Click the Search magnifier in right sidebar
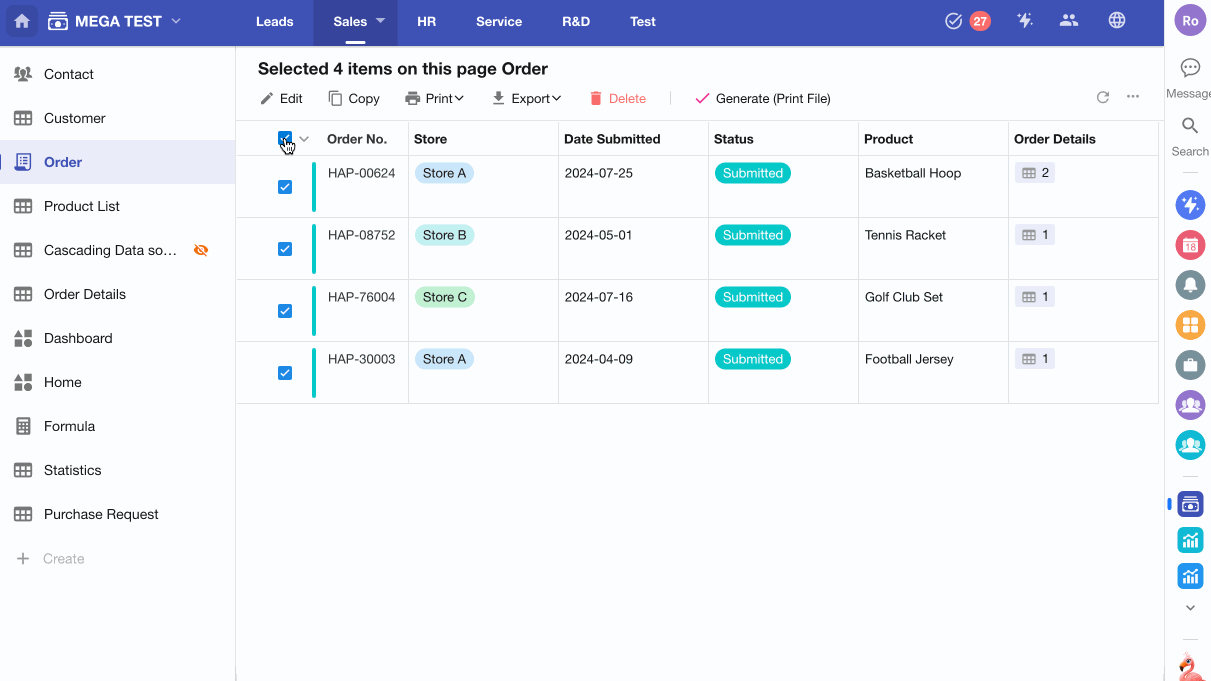1211x681 pixels. point(1190,126)
